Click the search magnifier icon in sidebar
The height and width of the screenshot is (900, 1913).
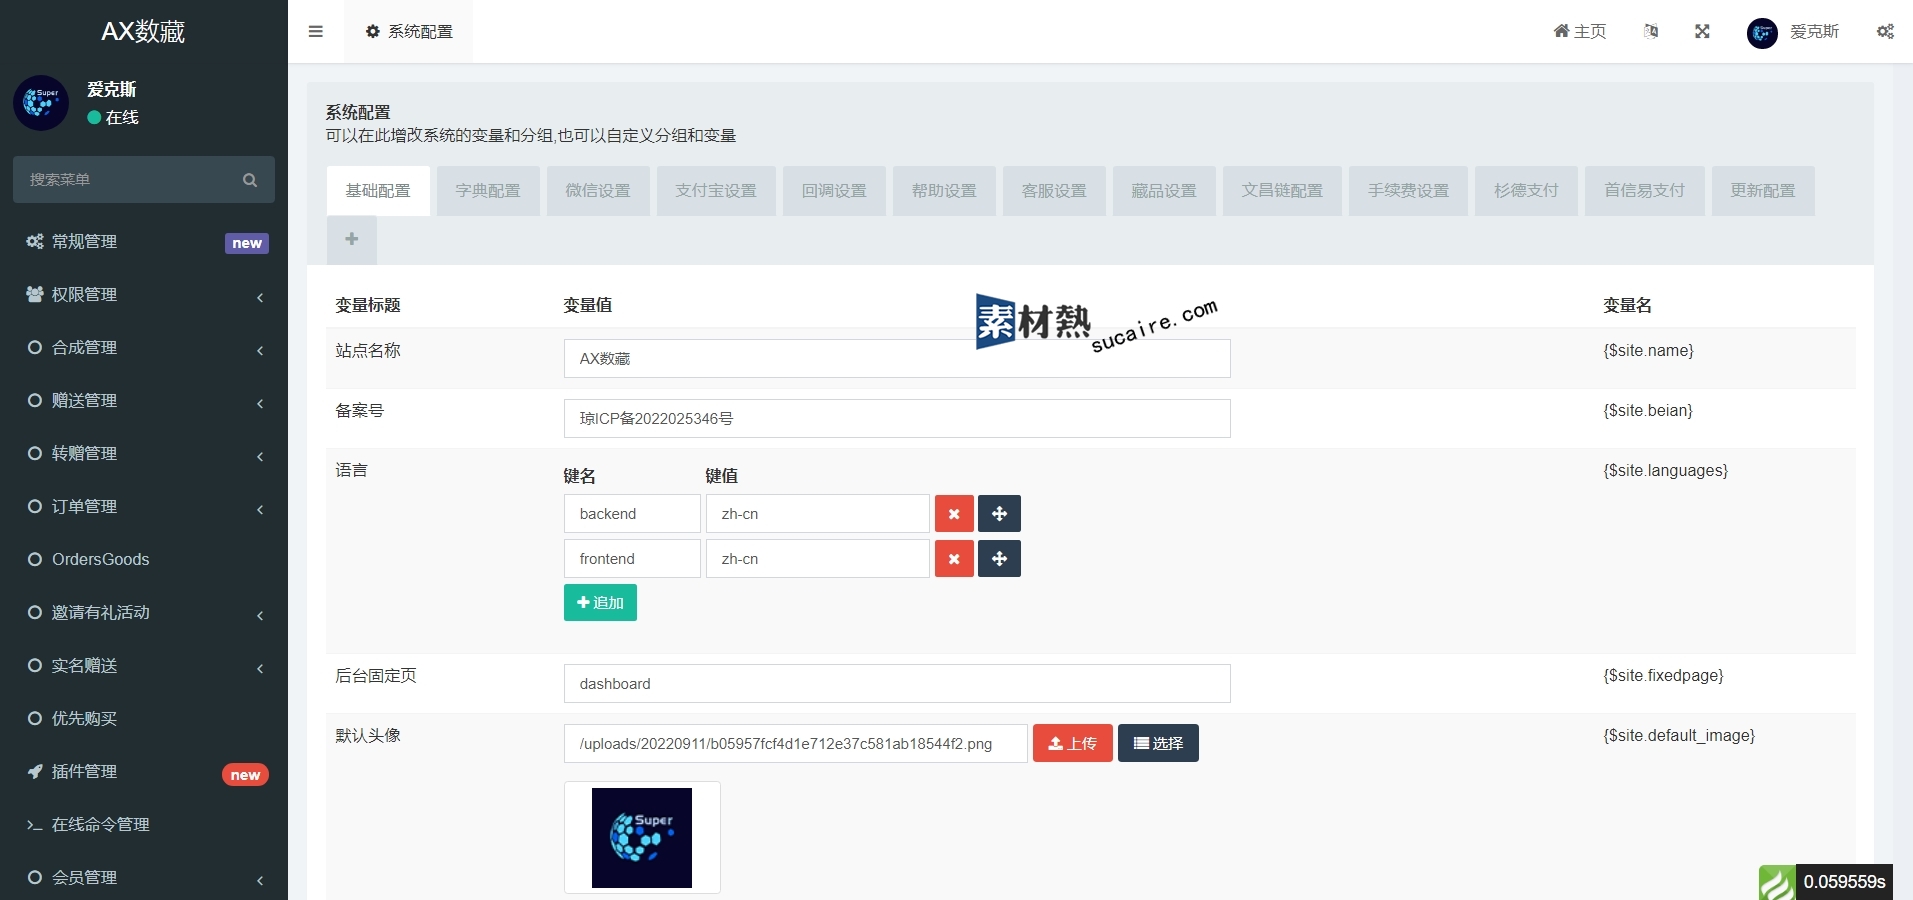250,180
